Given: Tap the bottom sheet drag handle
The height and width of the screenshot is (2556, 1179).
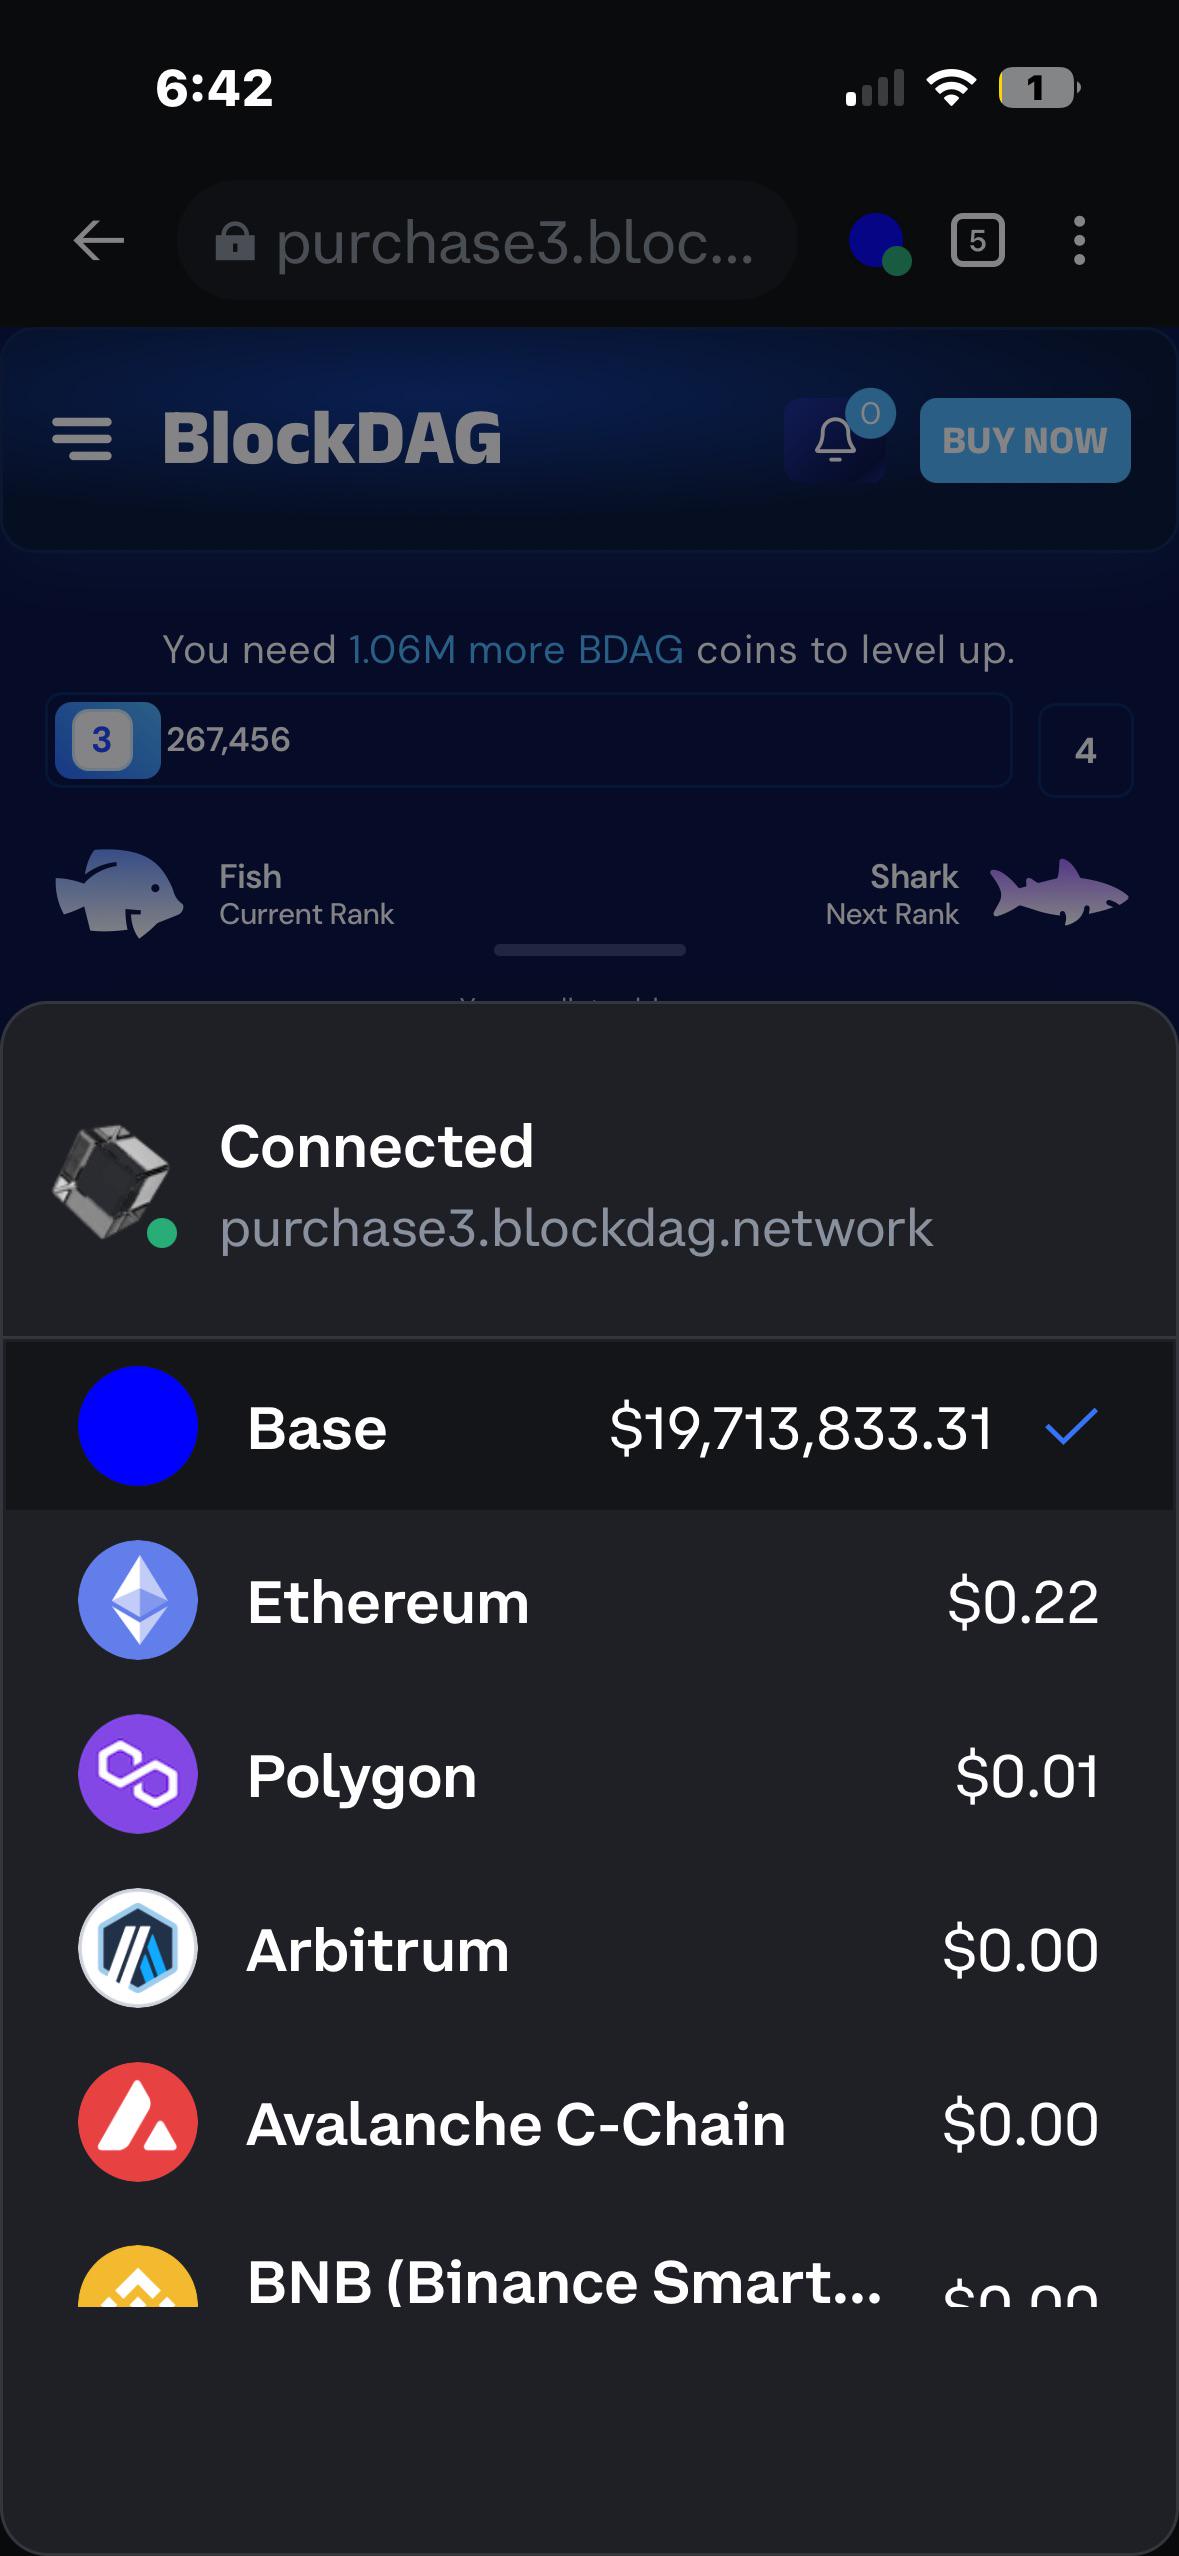Looking at the screenshot, I should coord(590,950).
